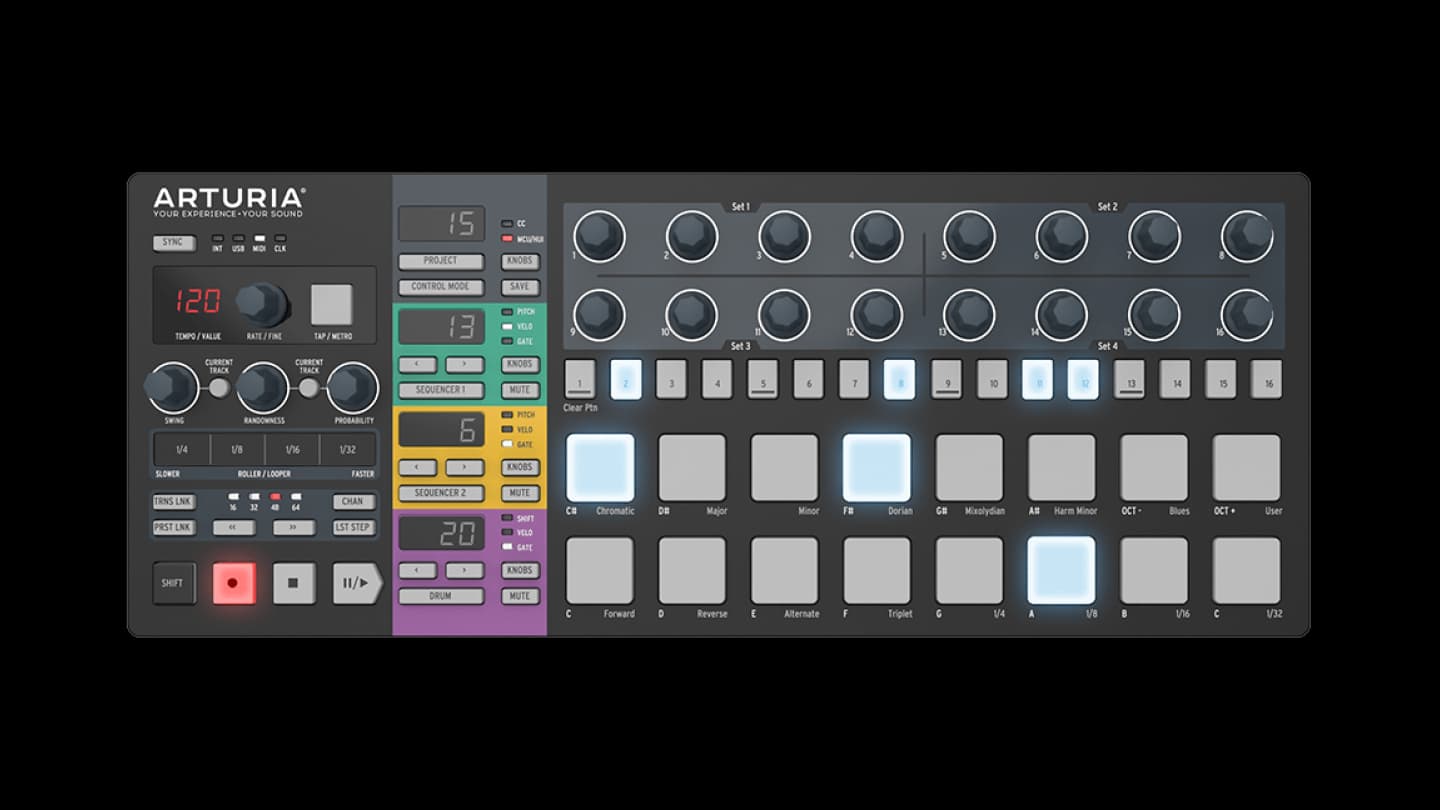The width and height of the screenshot is (1440, 810).
Task: Toggle lit step button 2
Action: coord(626,380)
